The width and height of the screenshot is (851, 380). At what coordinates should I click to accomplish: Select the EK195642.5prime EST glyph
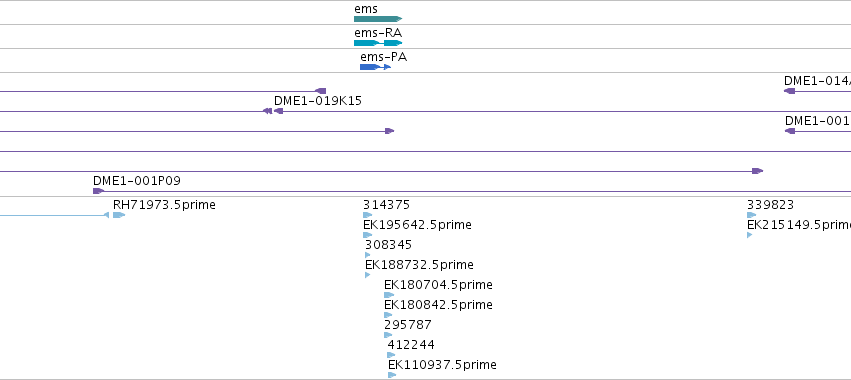pyautogui.click(x=367, y=235)
